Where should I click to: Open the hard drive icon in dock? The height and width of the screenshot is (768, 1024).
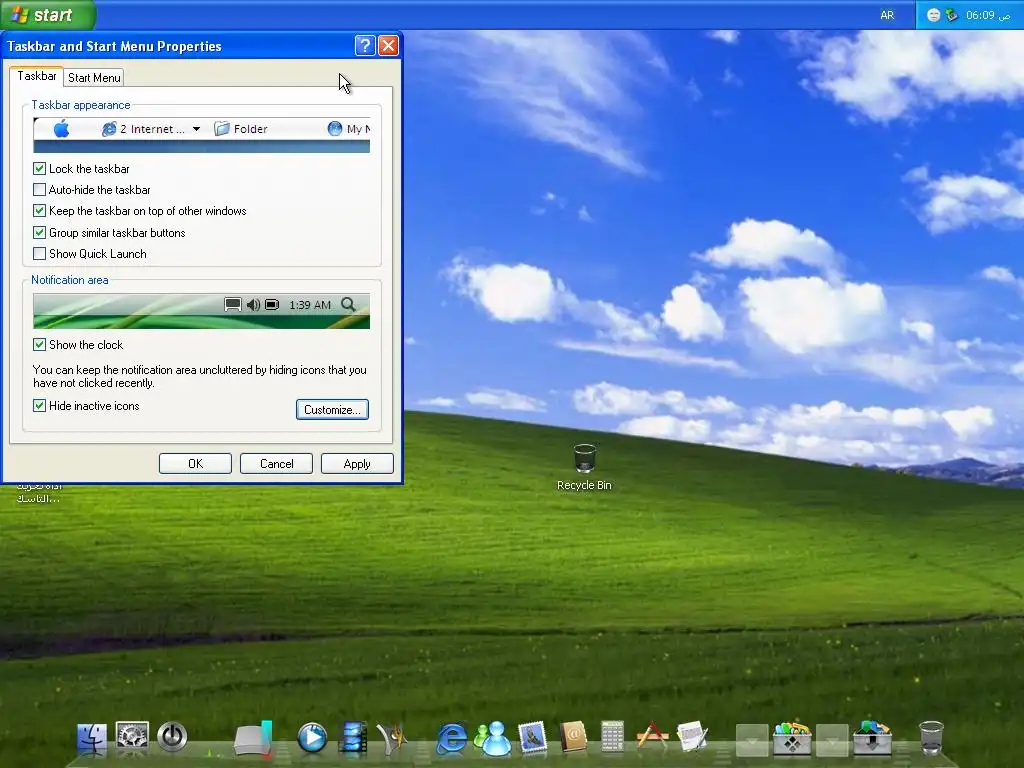(x=253, y=739)
